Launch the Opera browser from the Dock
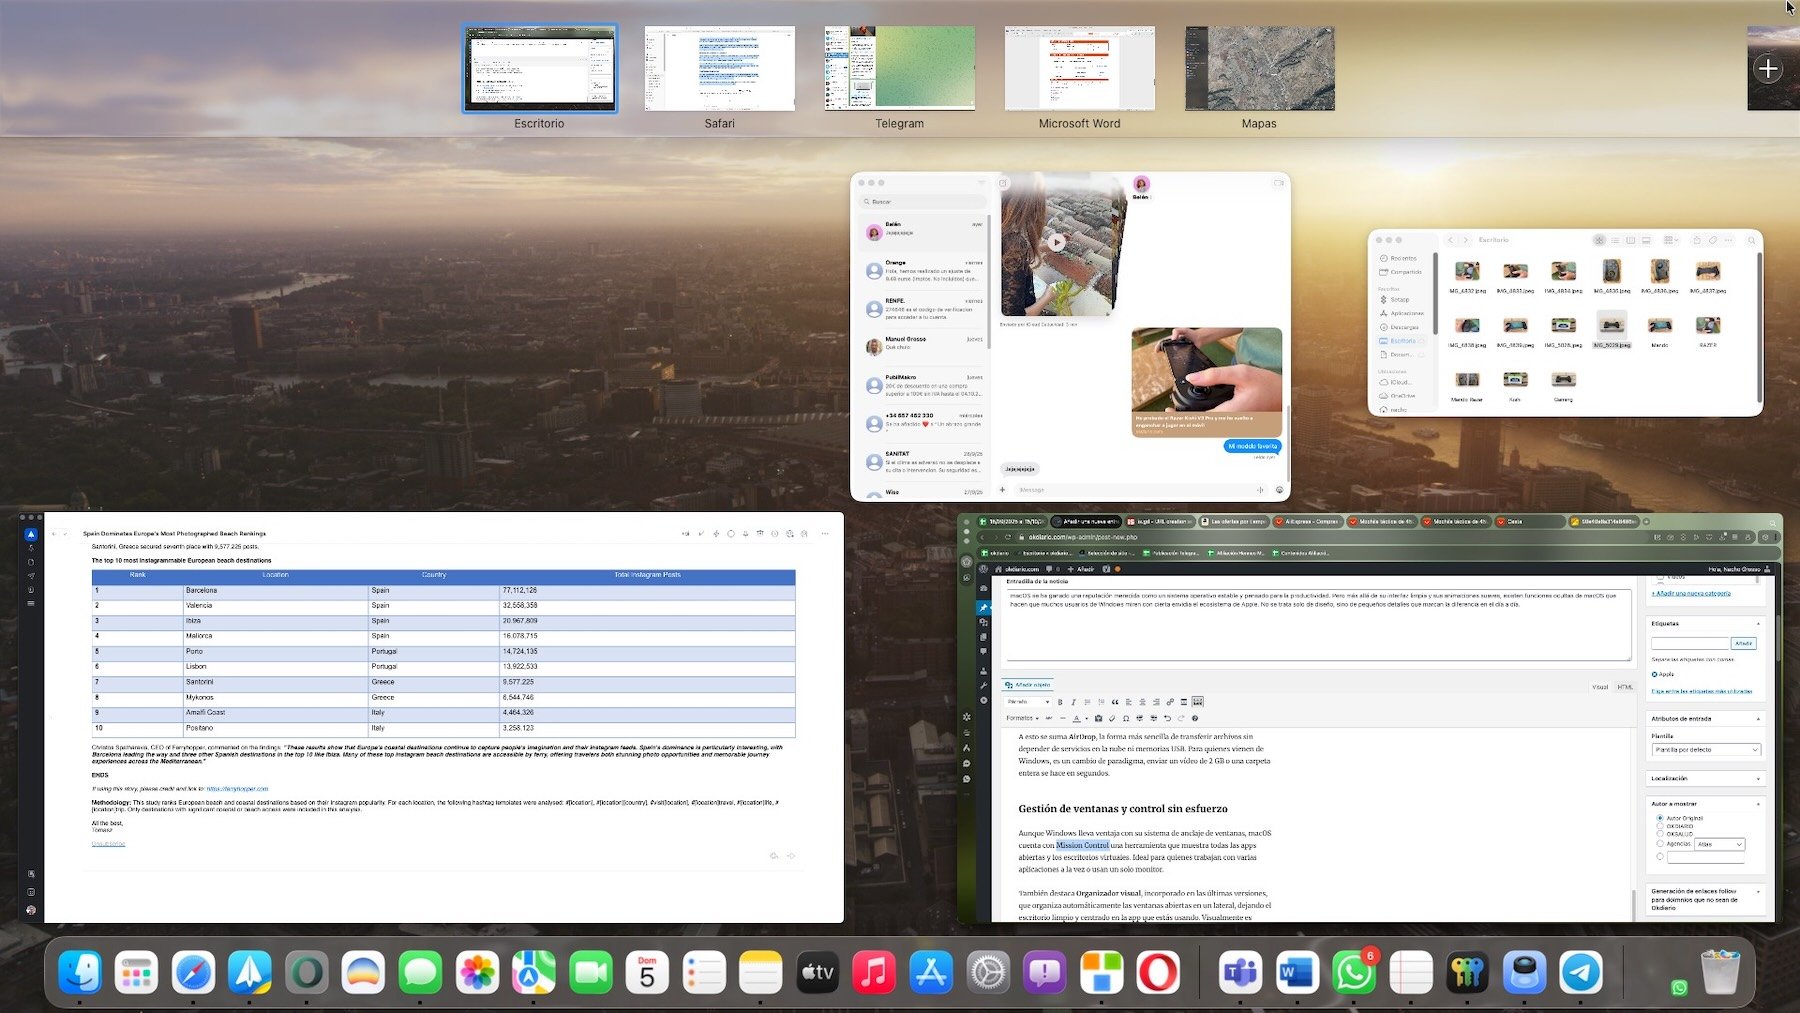 tap(1158, 972)
